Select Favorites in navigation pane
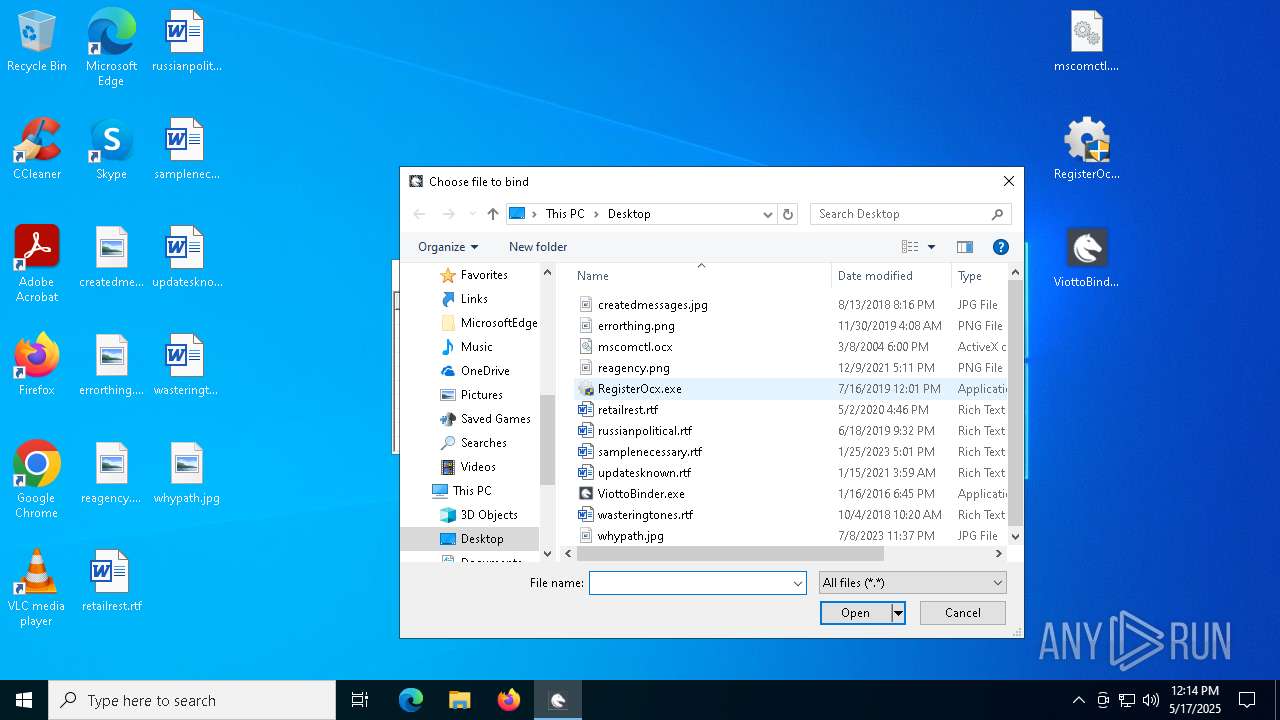1280x720 pixels. (484, 275)
